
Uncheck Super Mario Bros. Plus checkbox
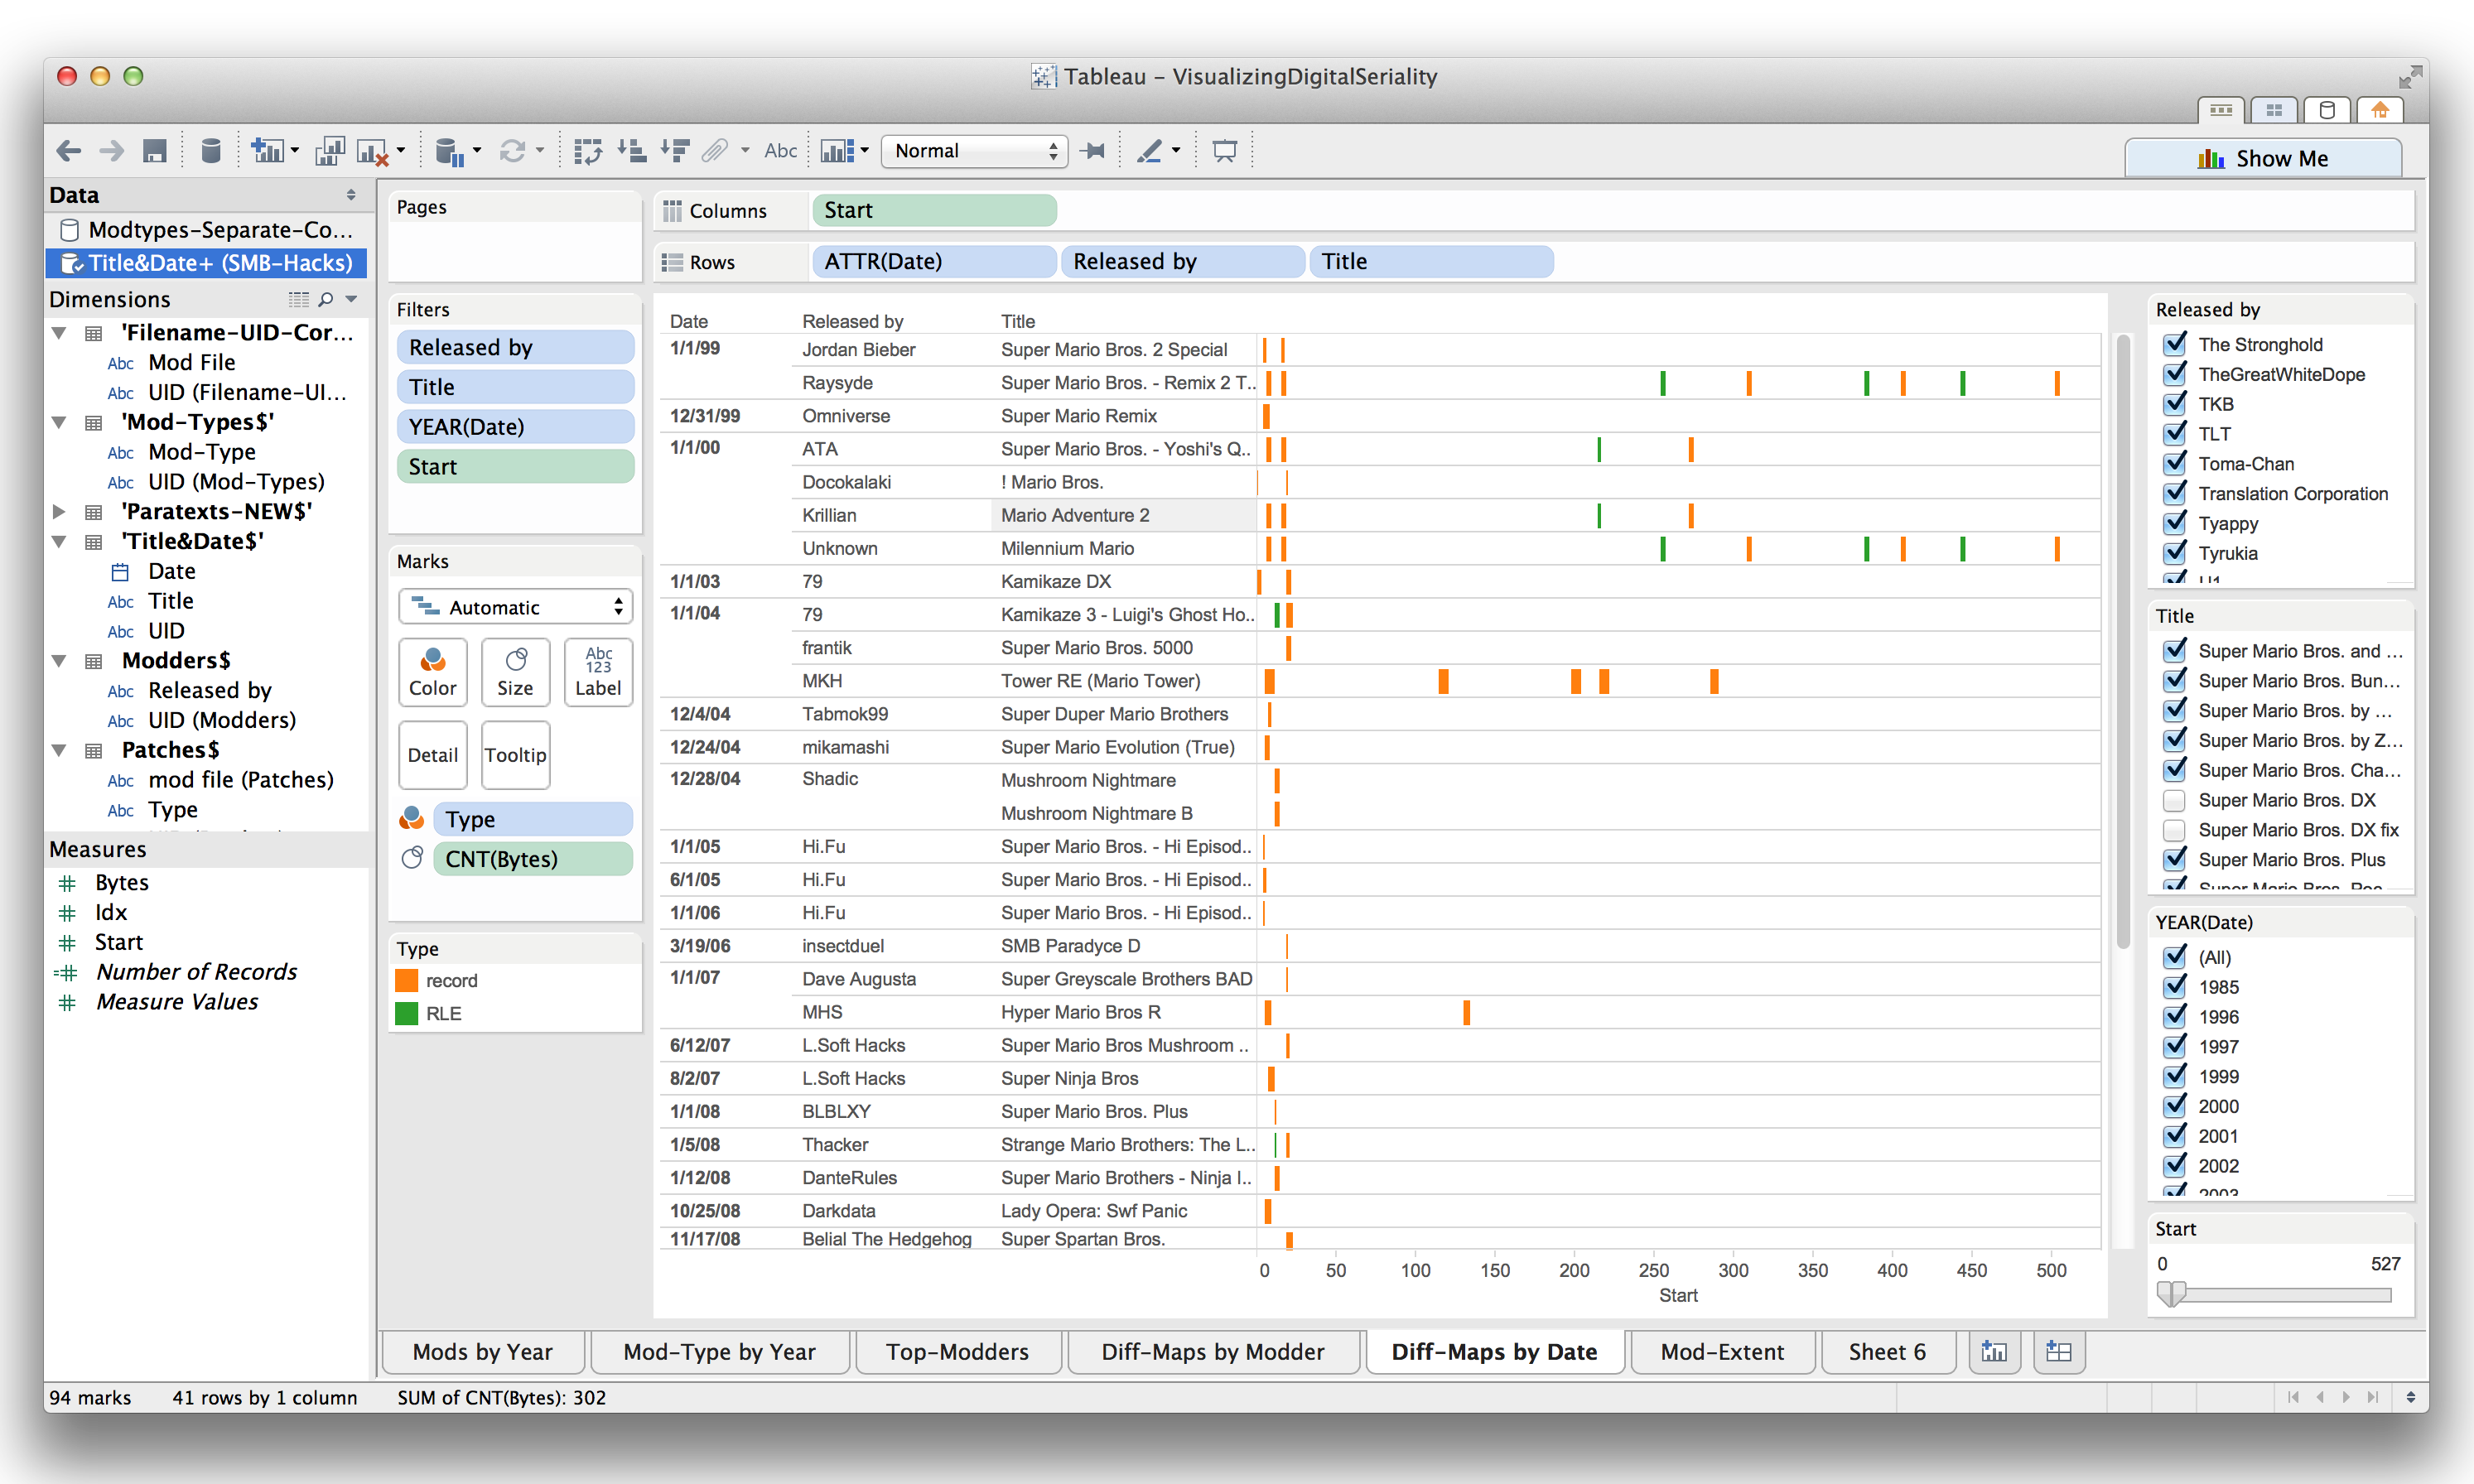click(x=2174, y=859)
